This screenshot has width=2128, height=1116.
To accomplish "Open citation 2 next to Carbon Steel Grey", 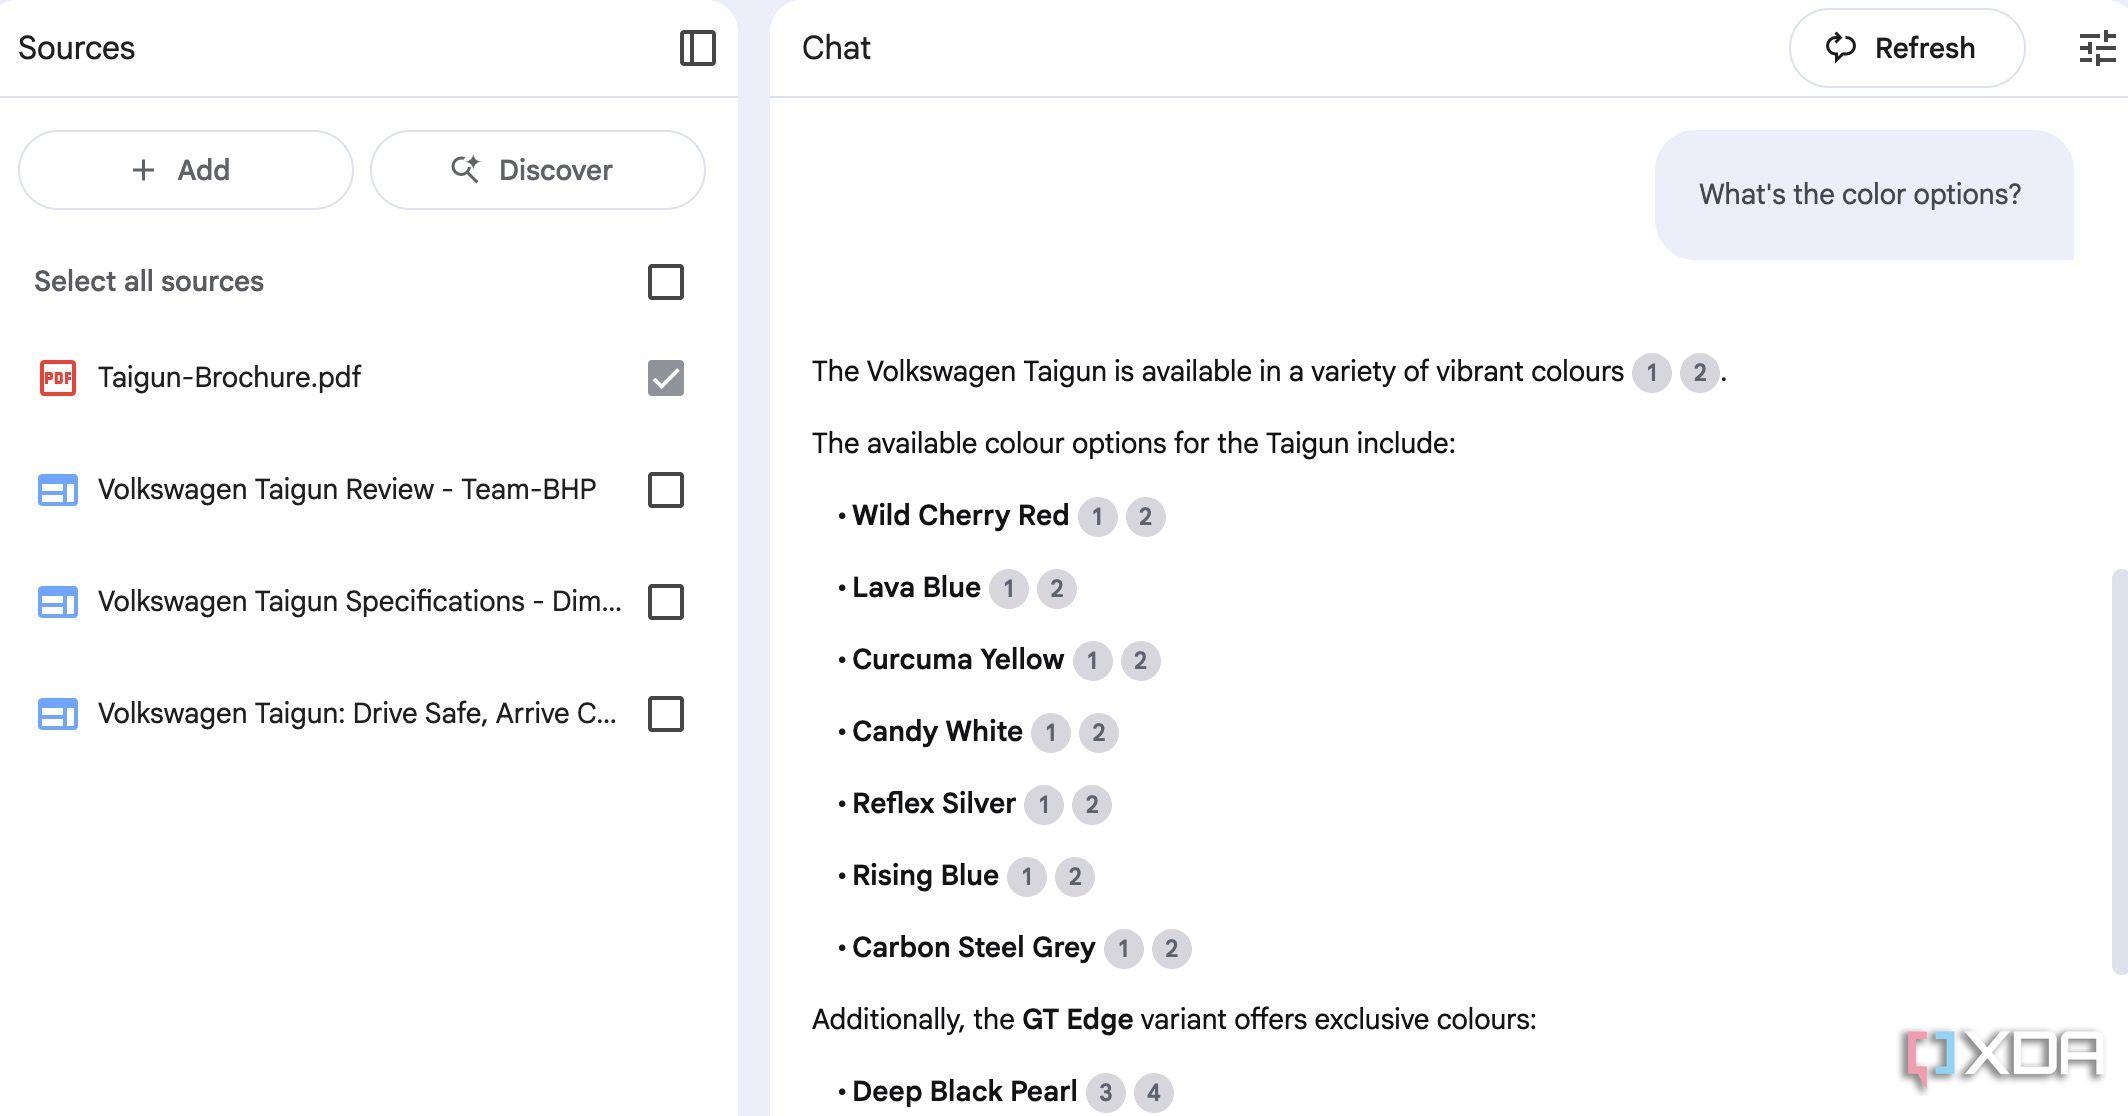I will tap(1172, 949).
